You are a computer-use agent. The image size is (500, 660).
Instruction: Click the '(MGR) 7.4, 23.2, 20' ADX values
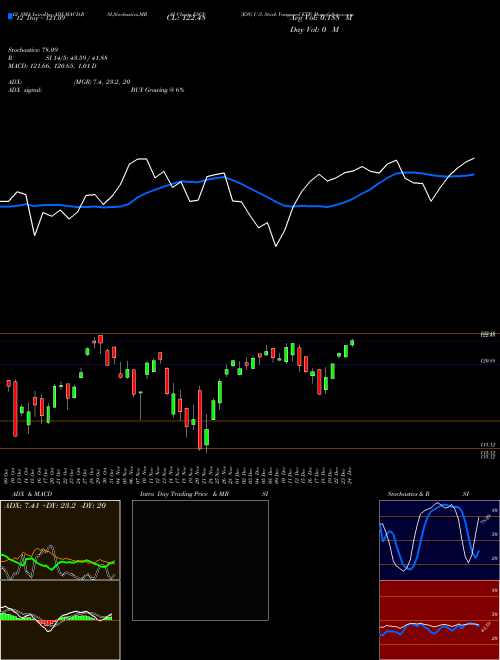tap(102, 82)
